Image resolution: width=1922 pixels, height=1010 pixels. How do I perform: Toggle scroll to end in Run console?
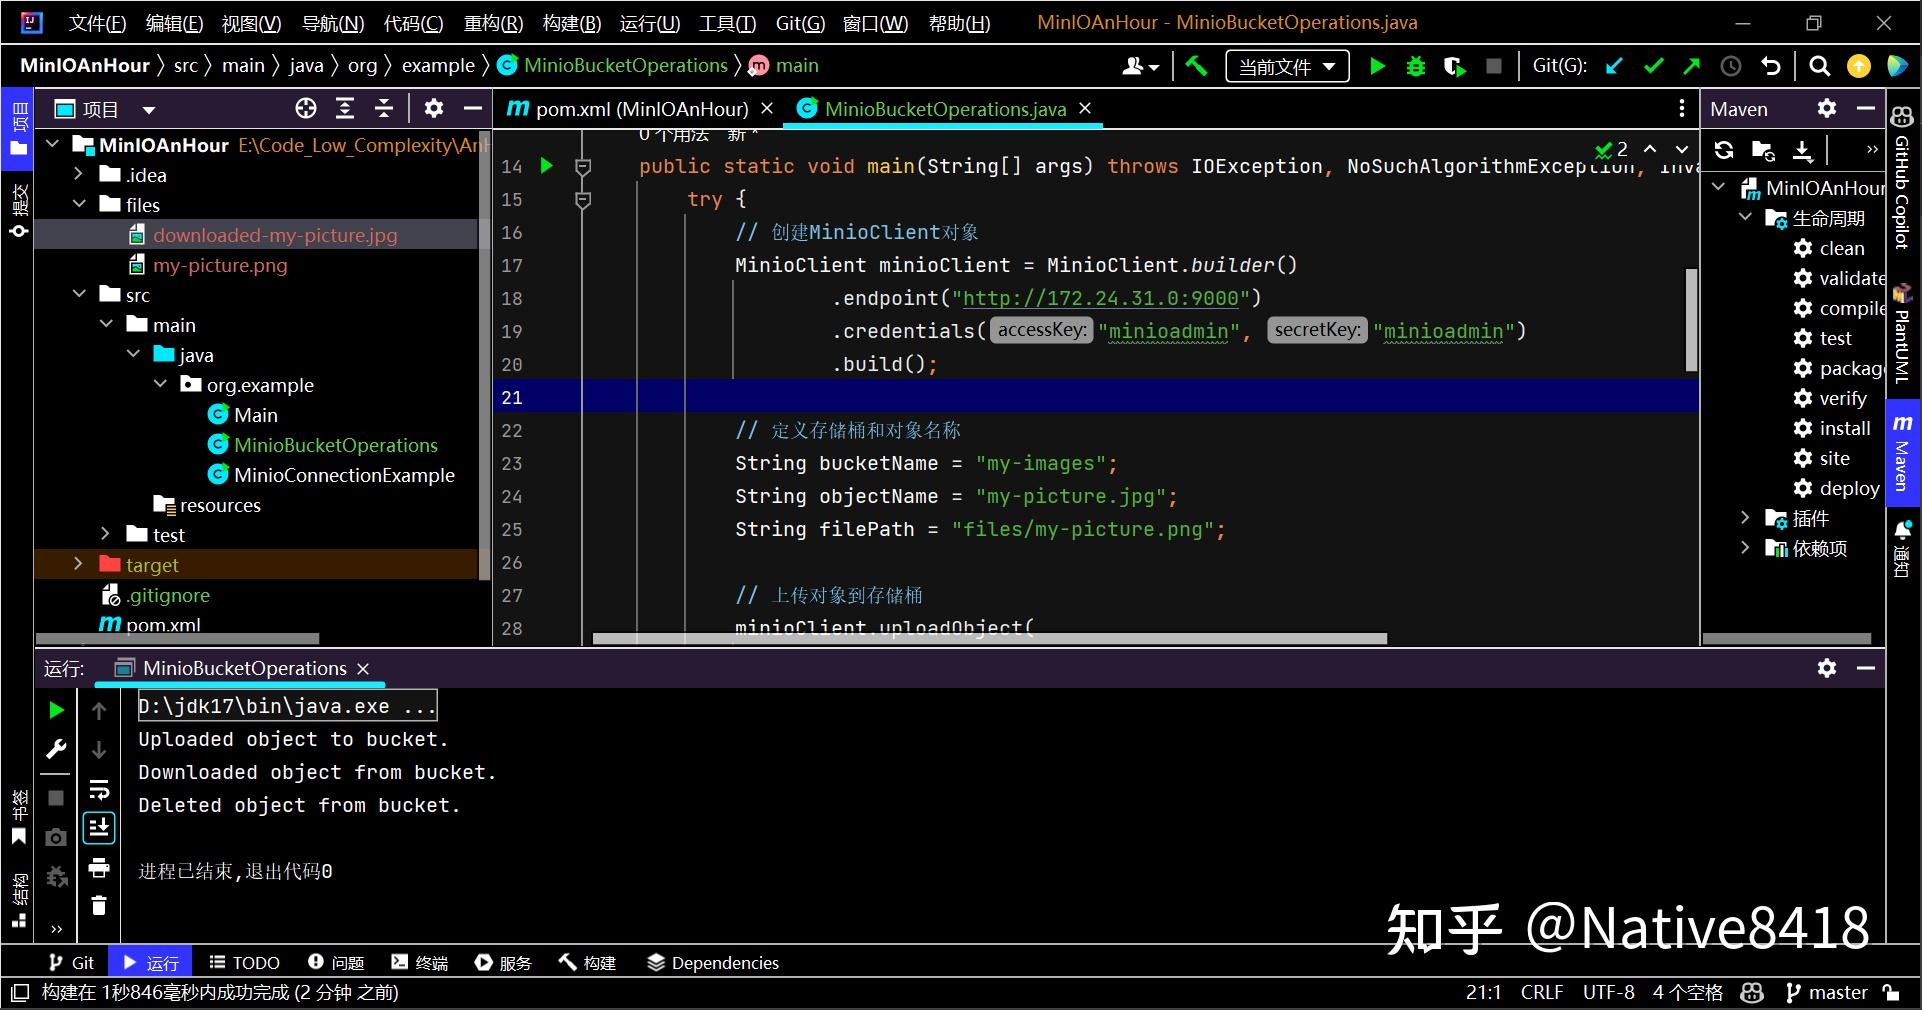click(99, 828)
